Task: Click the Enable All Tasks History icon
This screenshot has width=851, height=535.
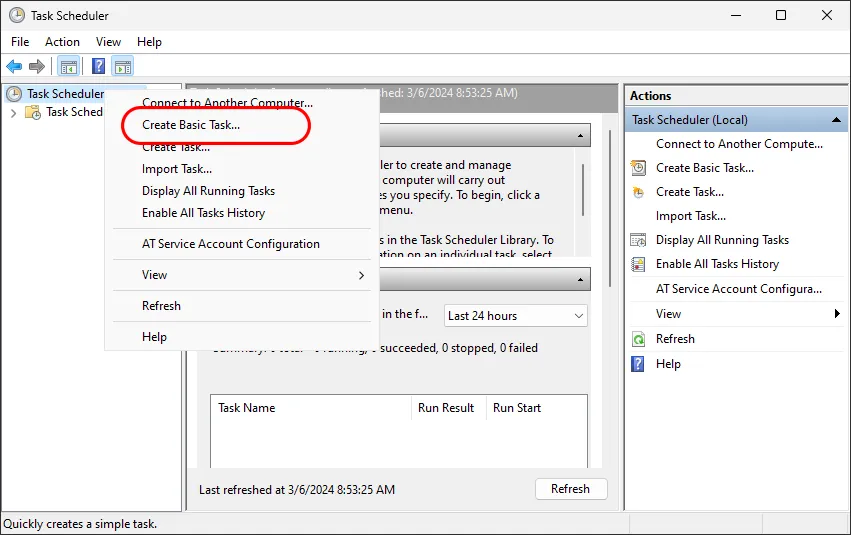Action: 638,264
